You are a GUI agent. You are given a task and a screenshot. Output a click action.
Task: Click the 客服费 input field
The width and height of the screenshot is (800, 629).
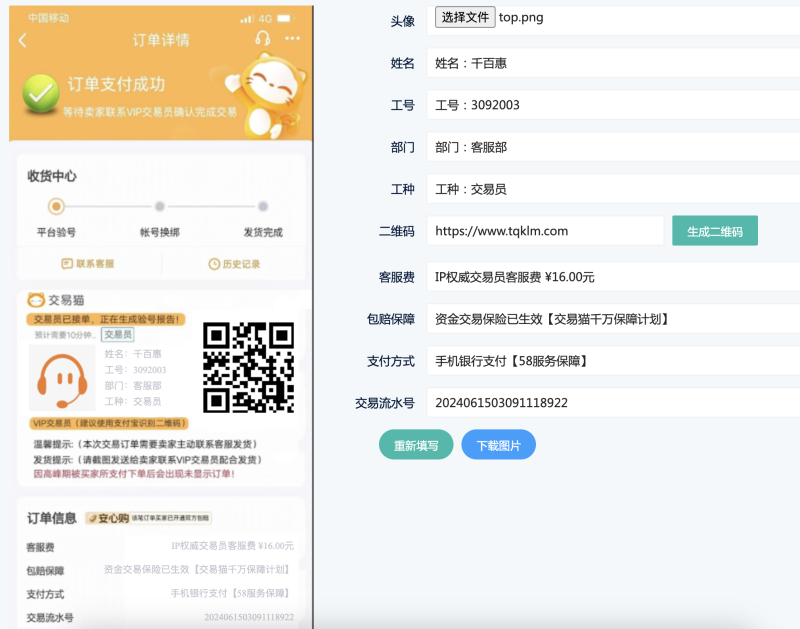(613, 277)
